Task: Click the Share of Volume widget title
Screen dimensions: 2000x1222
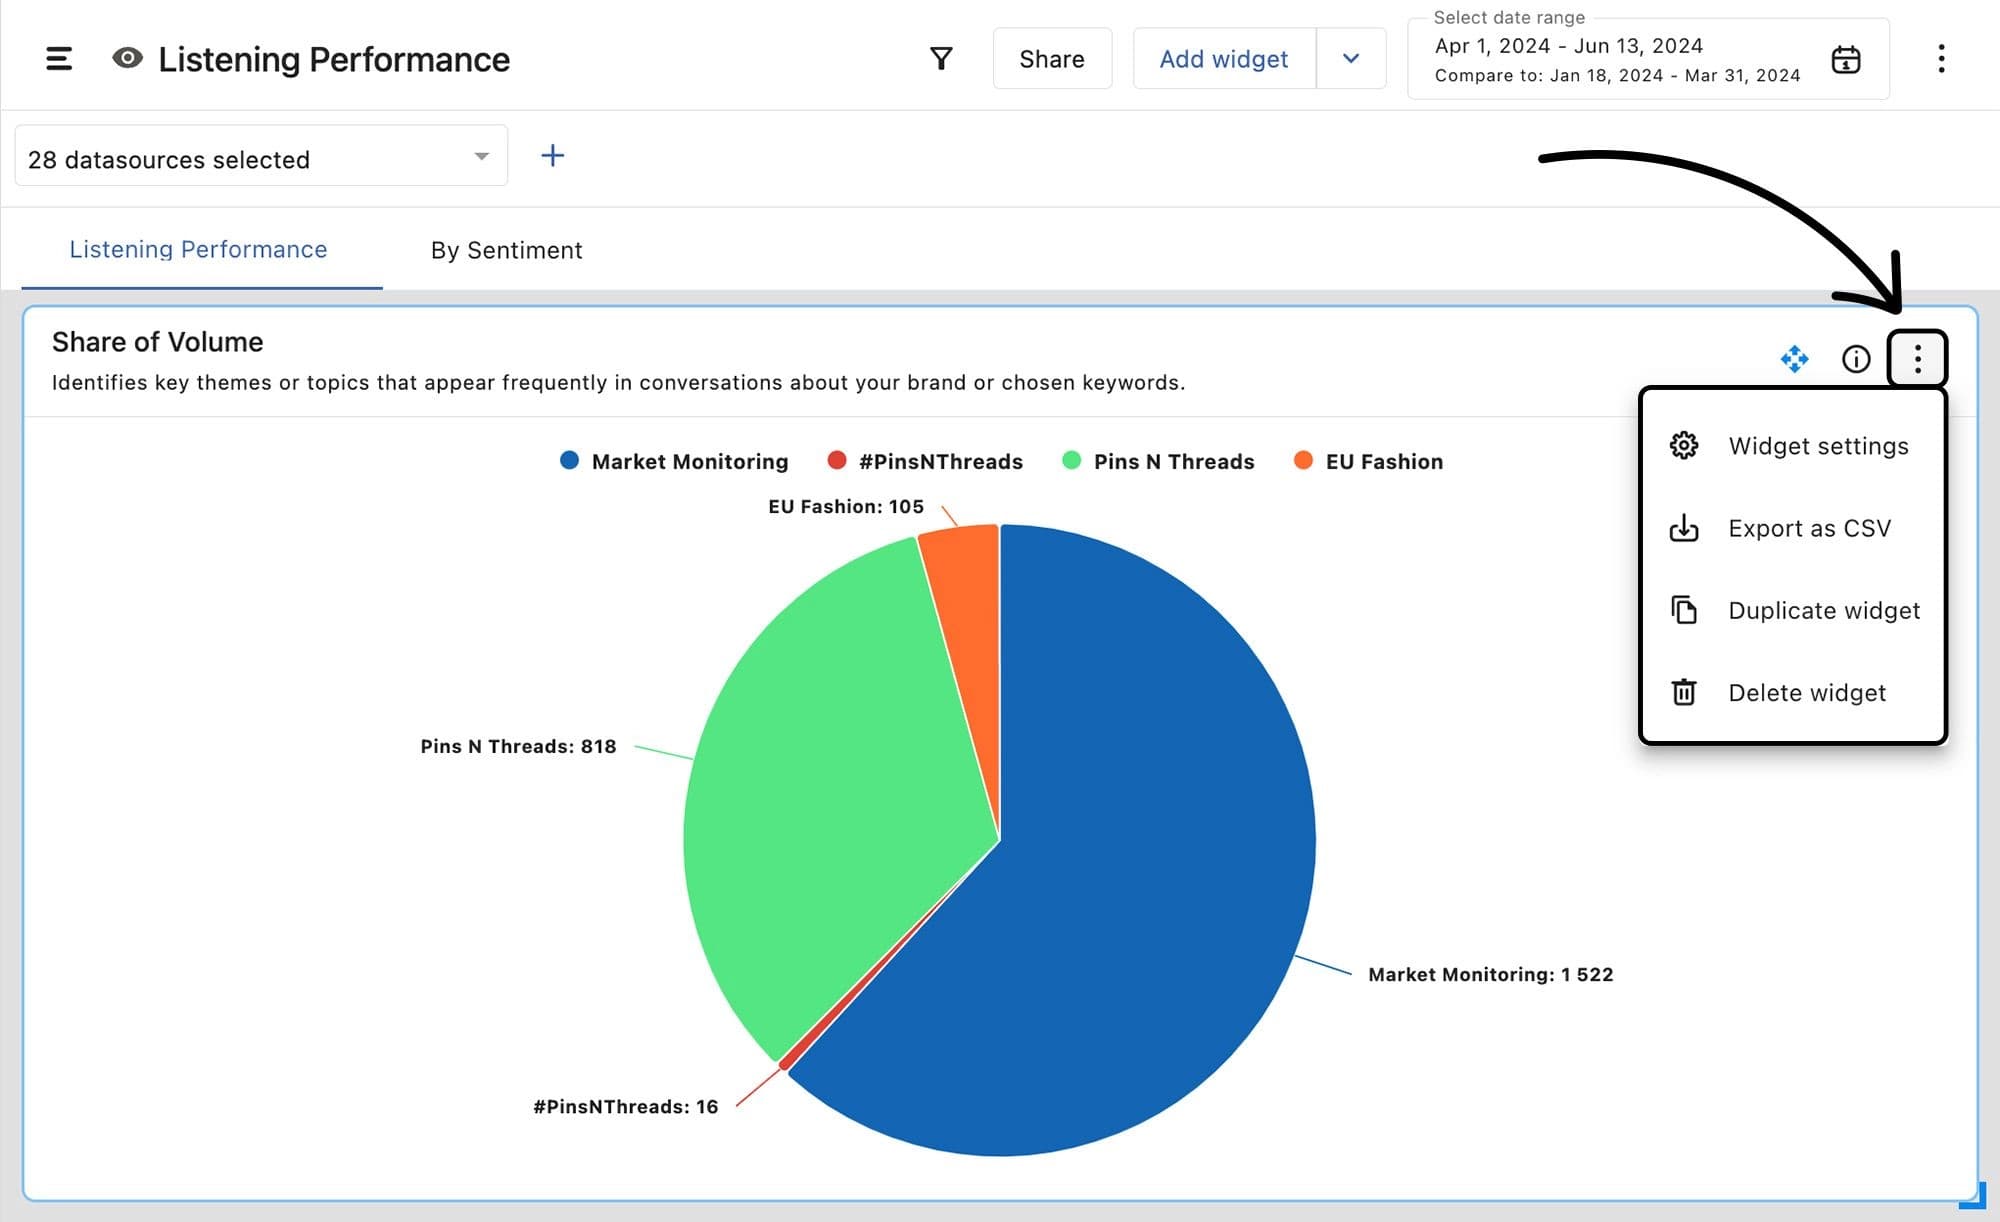Action: pyautogui.click(x=158, y=342)
